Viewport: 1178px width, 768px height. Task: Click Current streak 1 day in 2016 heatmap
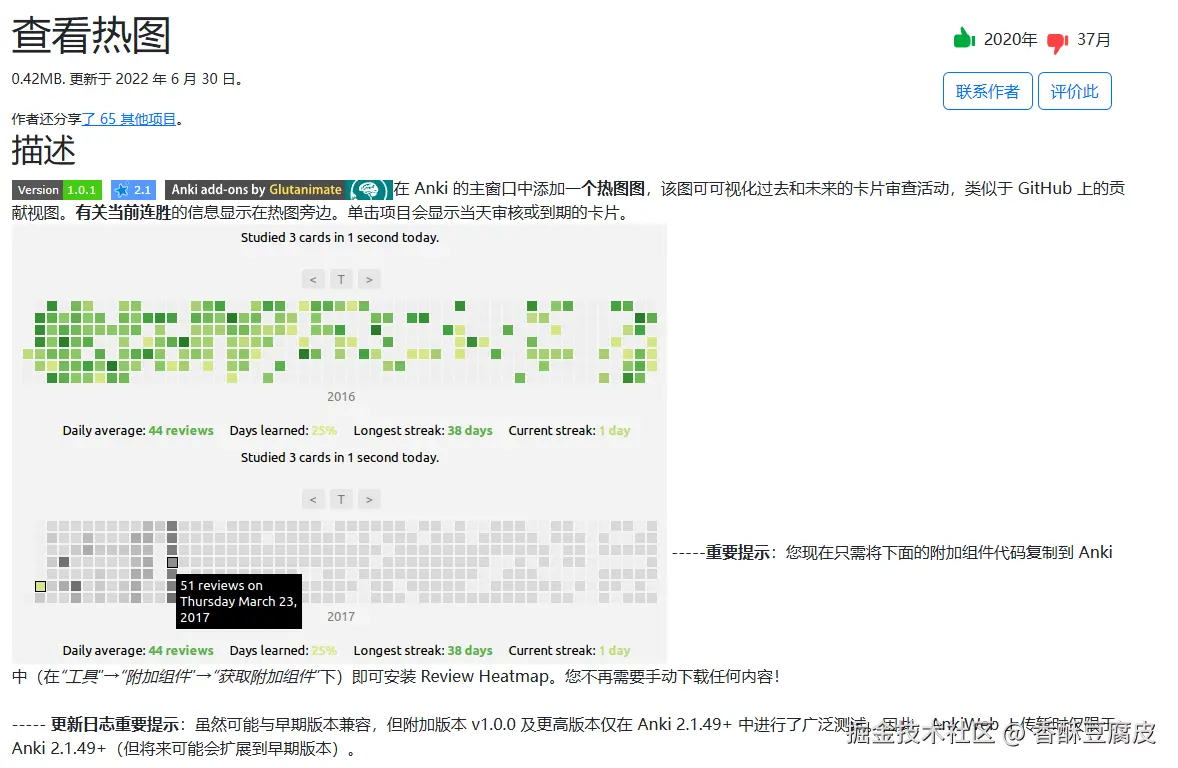(x=569, y=431)
